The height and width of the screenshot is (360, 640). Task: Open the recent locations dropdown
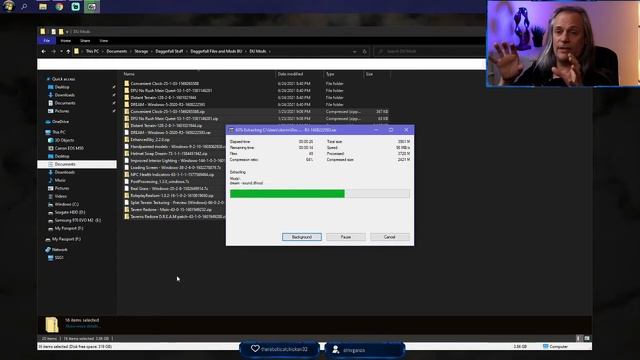coord(61,51)
